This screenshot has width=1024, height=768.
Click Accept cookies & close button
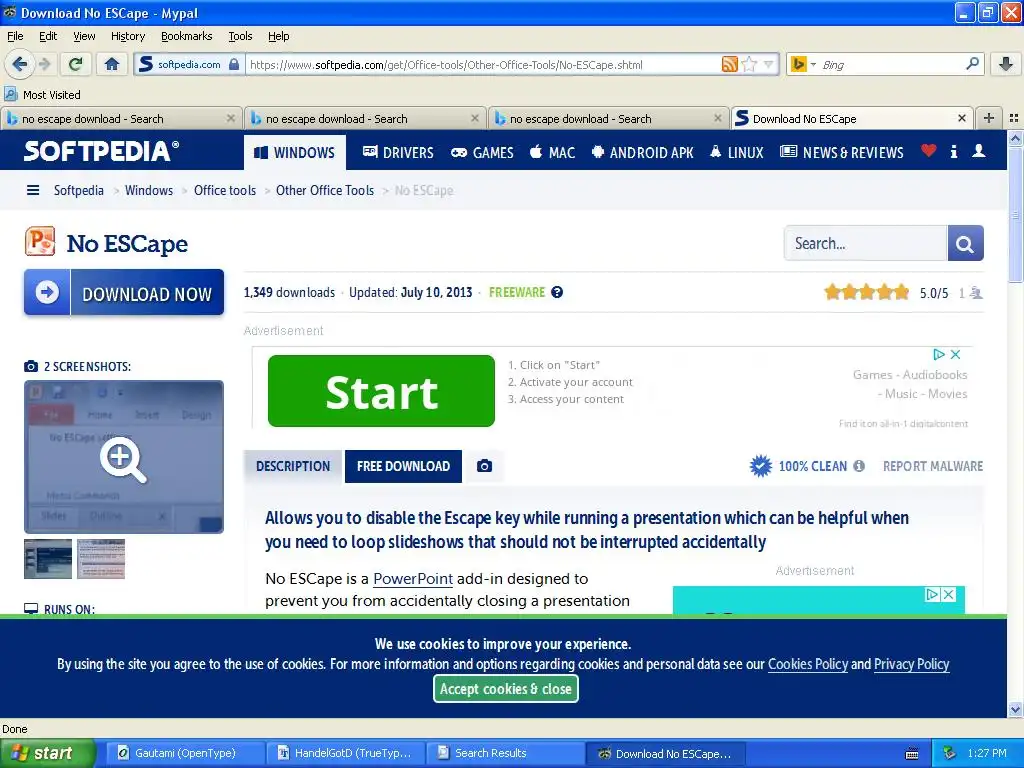(505, 689)
